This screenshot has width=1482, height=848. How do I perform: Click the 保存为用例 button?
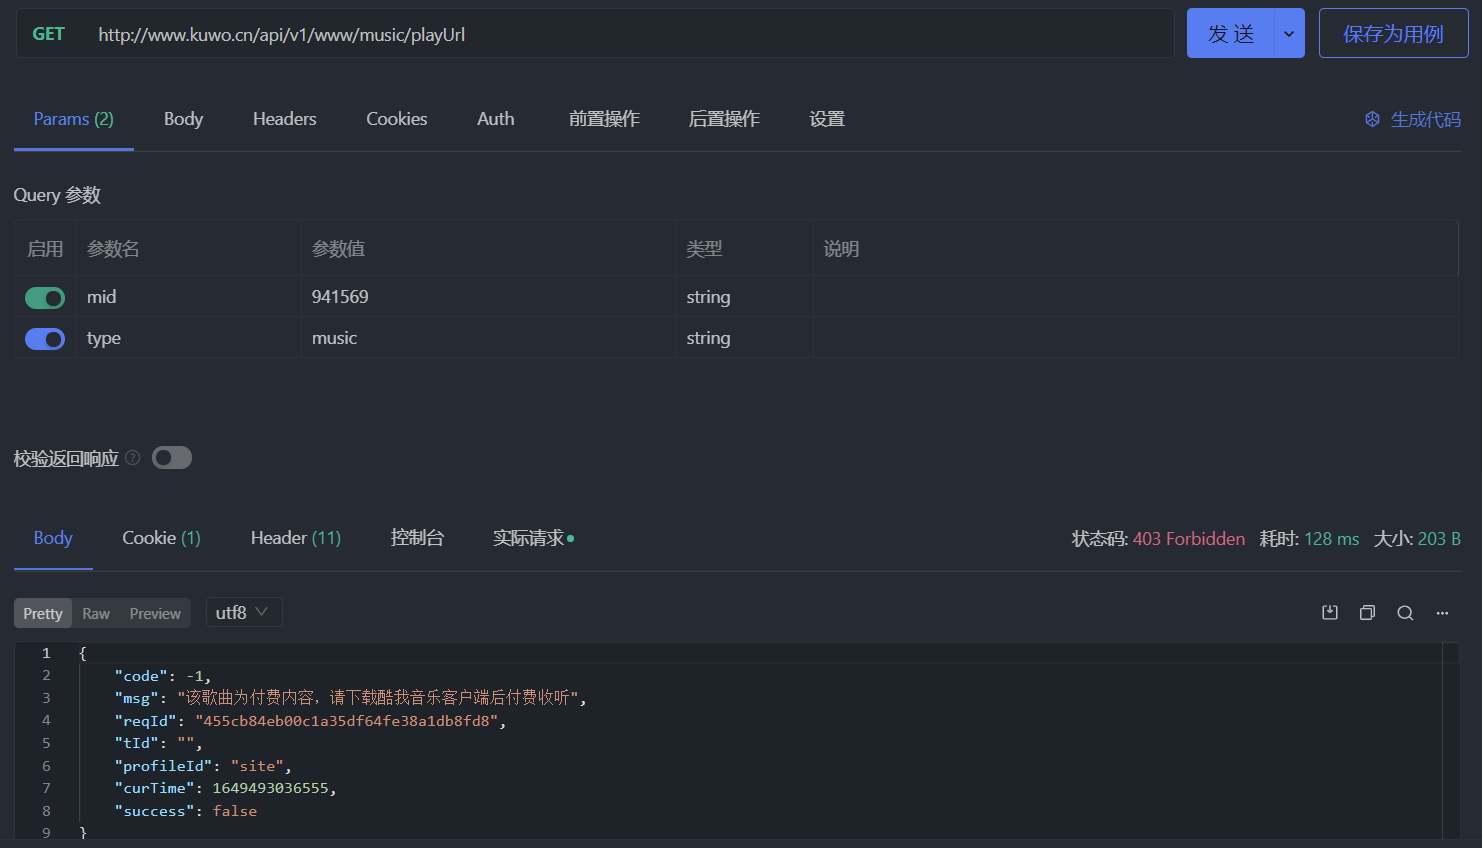tap(1393, 34)
